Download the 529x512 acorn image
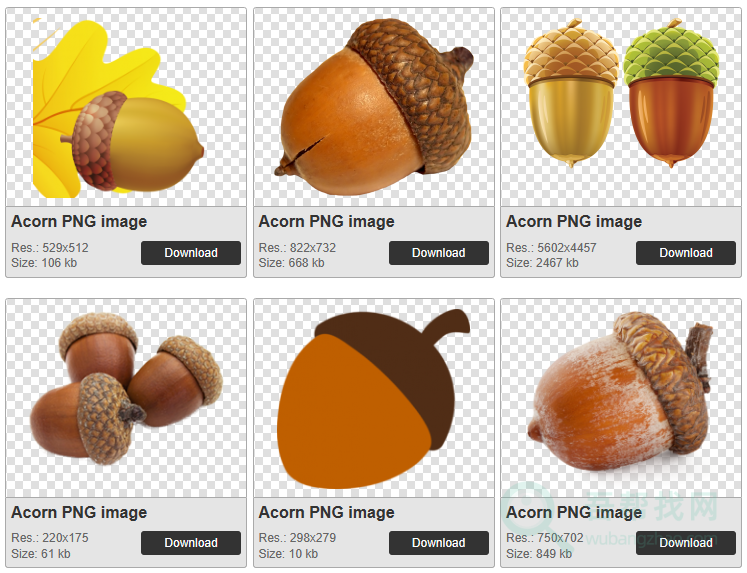The width and height of the screenshot is (747, 573). click(191, 253)
